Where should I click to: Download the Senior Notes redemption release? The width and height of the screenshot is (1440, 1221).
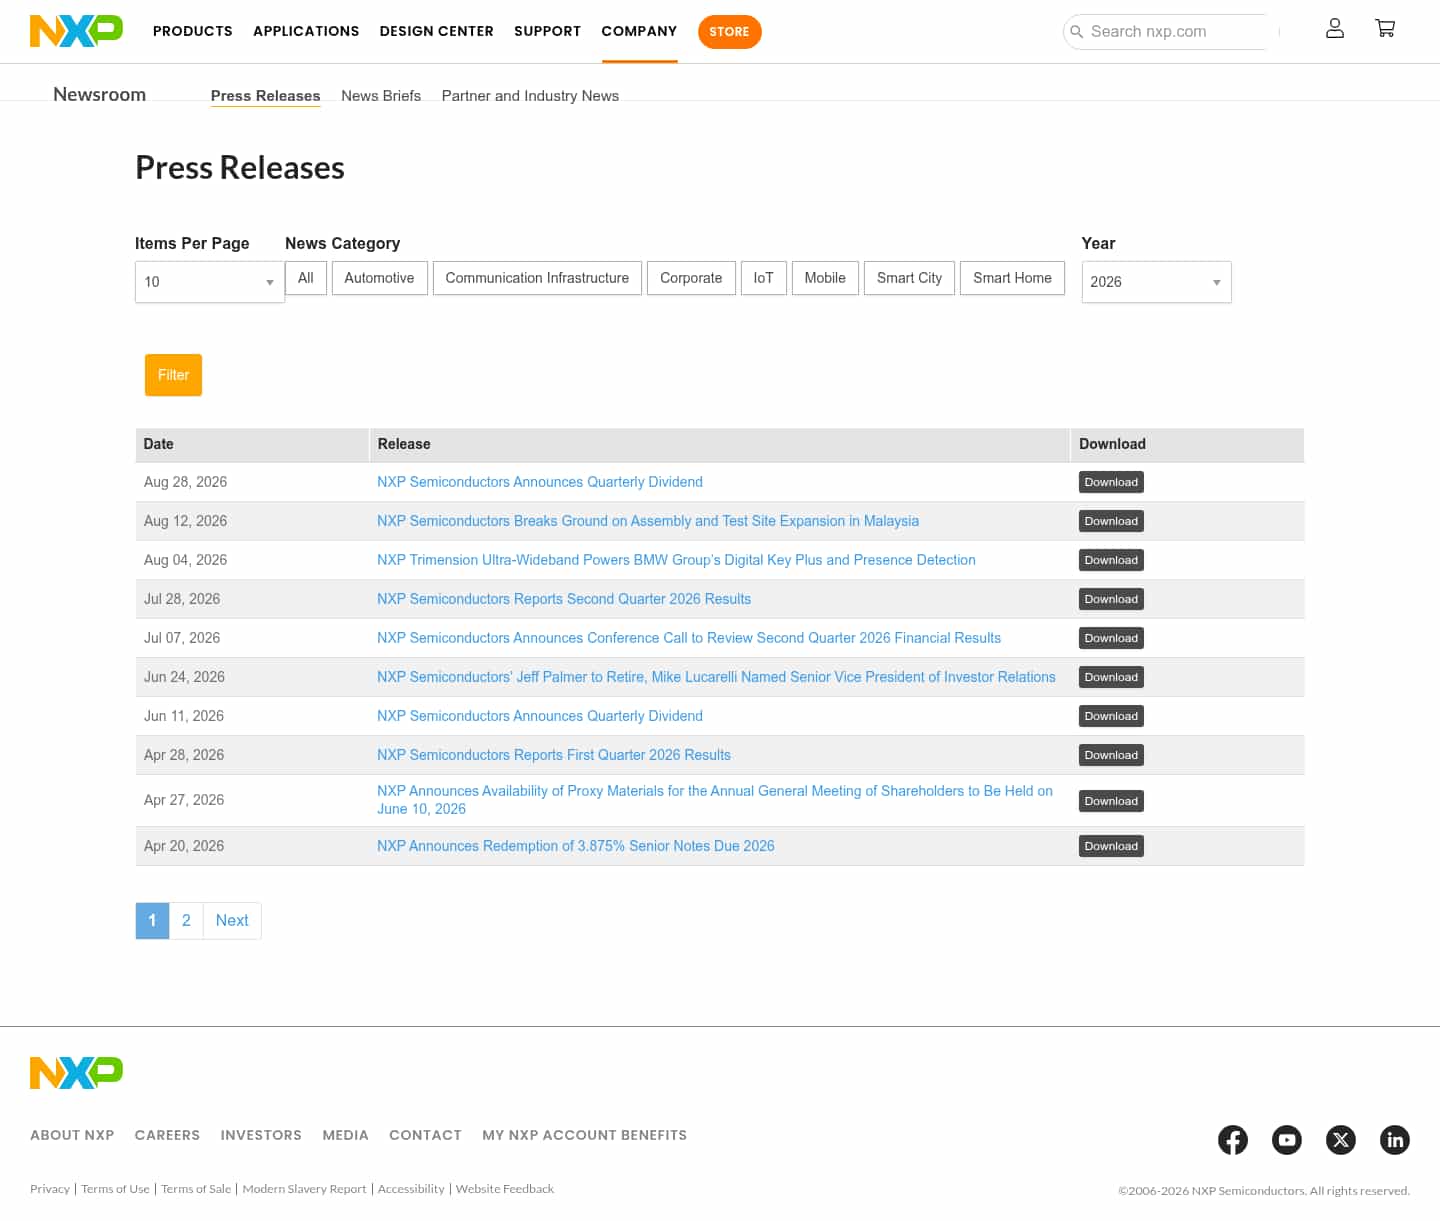[x=1111, y=846]
